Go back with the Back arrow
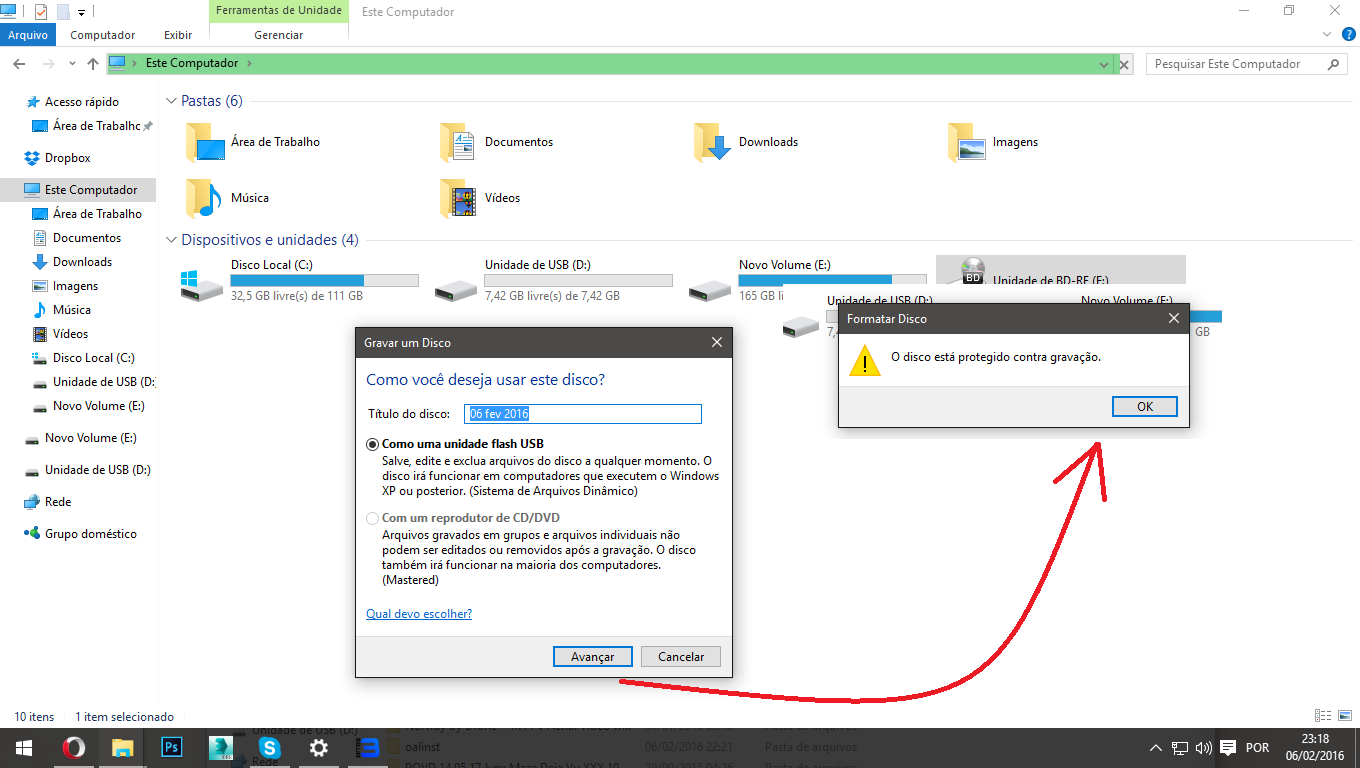The width and height of the screenshot is (1360, 768). (19, 64)
